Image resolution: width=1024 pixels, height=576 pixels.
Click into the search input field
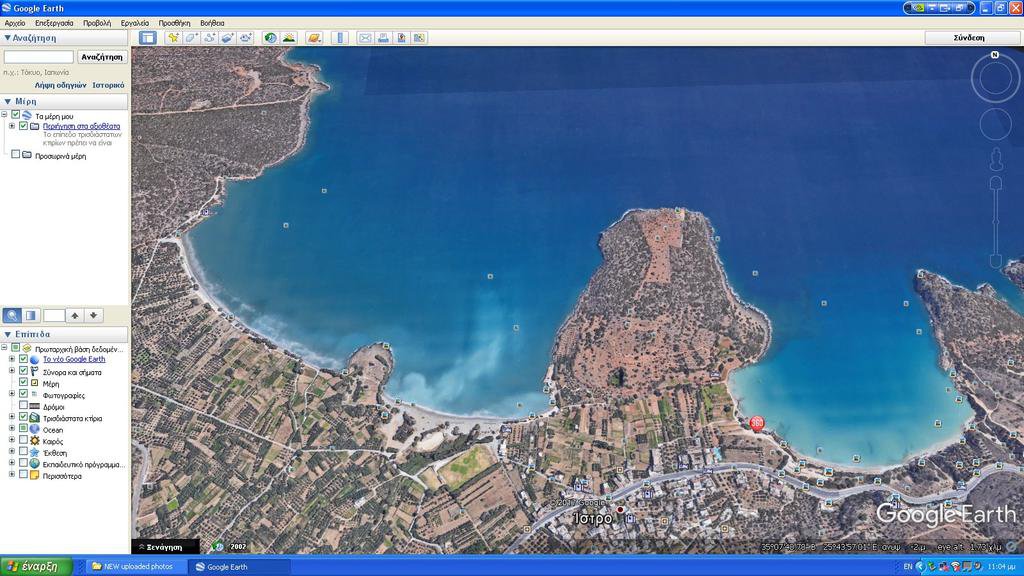[39, 57]
